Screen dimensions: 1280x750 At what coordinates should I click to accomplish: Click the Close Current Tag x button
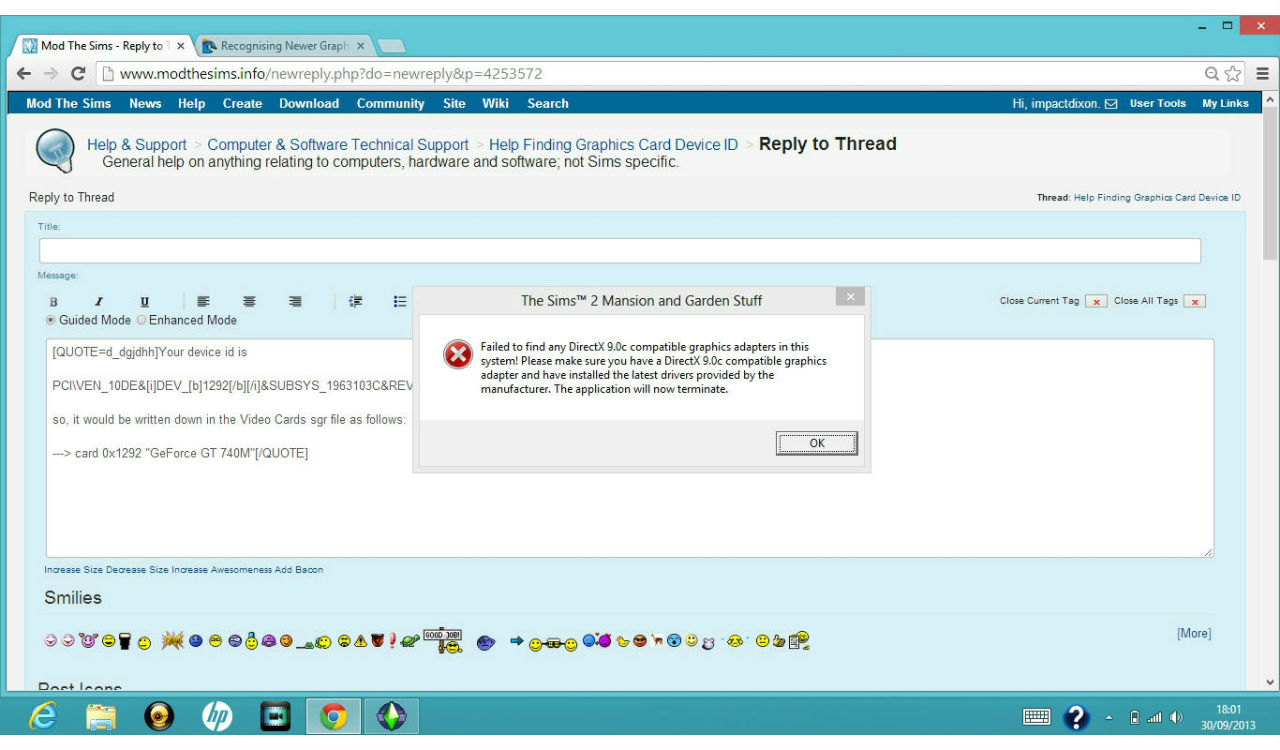click(x=1096, y=302)
